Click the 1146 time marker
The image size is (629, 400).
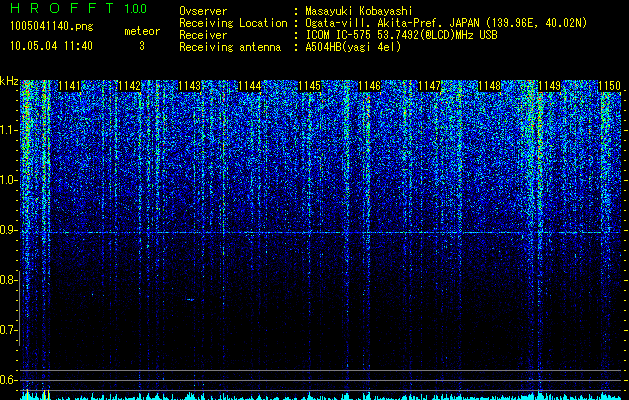(x=369, y=86)
